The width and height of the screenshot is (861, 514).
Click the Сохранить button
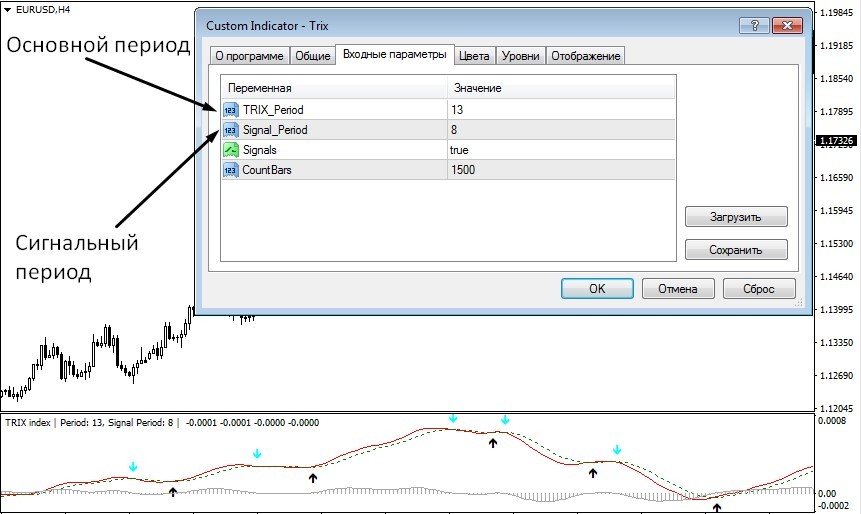coord(736,250)
